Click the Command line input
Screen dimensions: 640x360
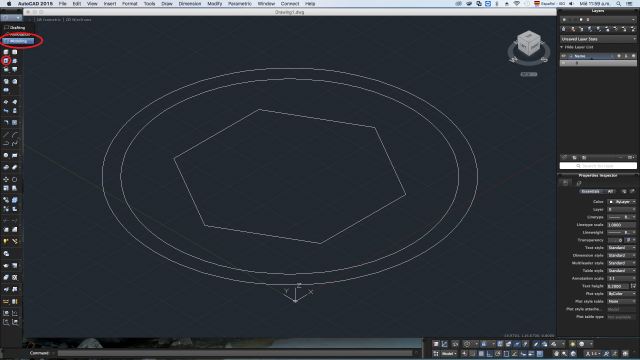[x=235, y=353]
